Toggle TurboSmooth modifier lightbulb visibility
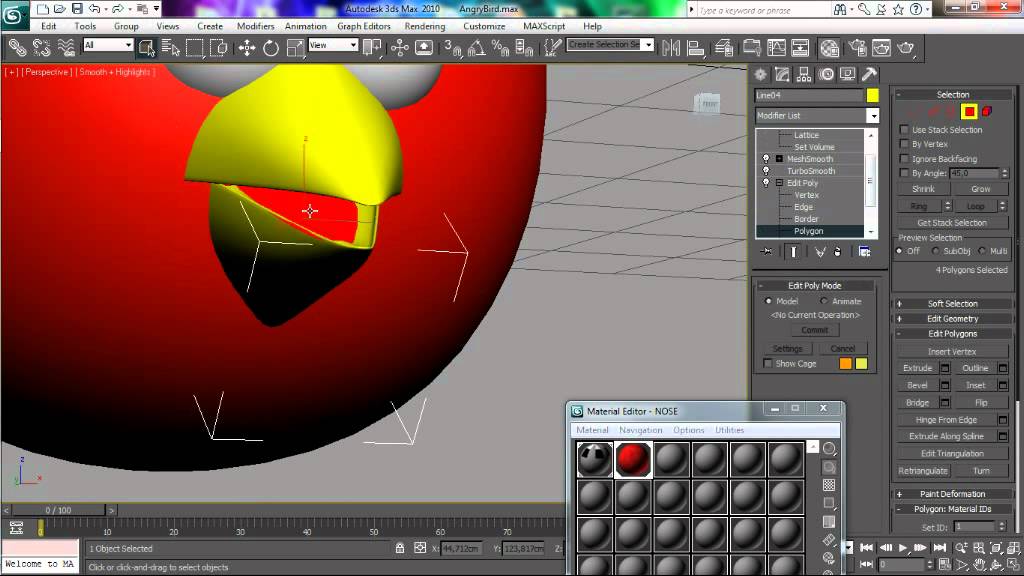1024x576 pixels. click(766, 170)
